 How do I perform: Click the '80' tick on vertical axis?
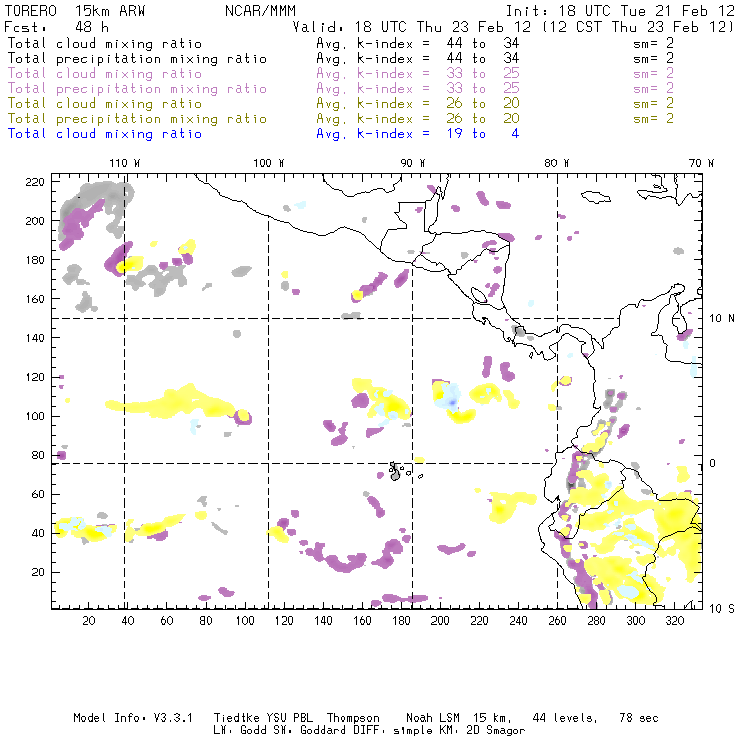[x=38, y=455]
